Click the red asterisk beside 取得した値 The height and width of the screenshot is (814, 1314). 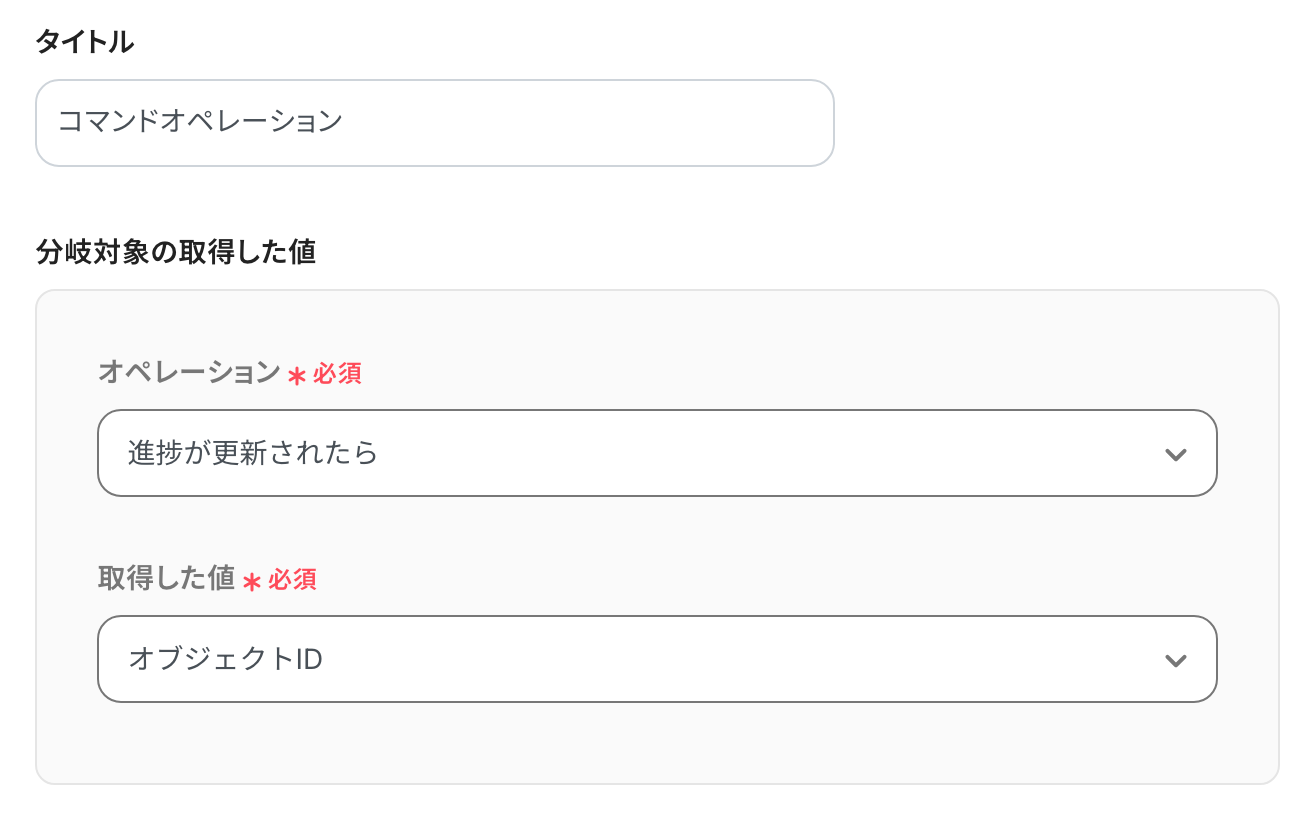tap(252, 581)
